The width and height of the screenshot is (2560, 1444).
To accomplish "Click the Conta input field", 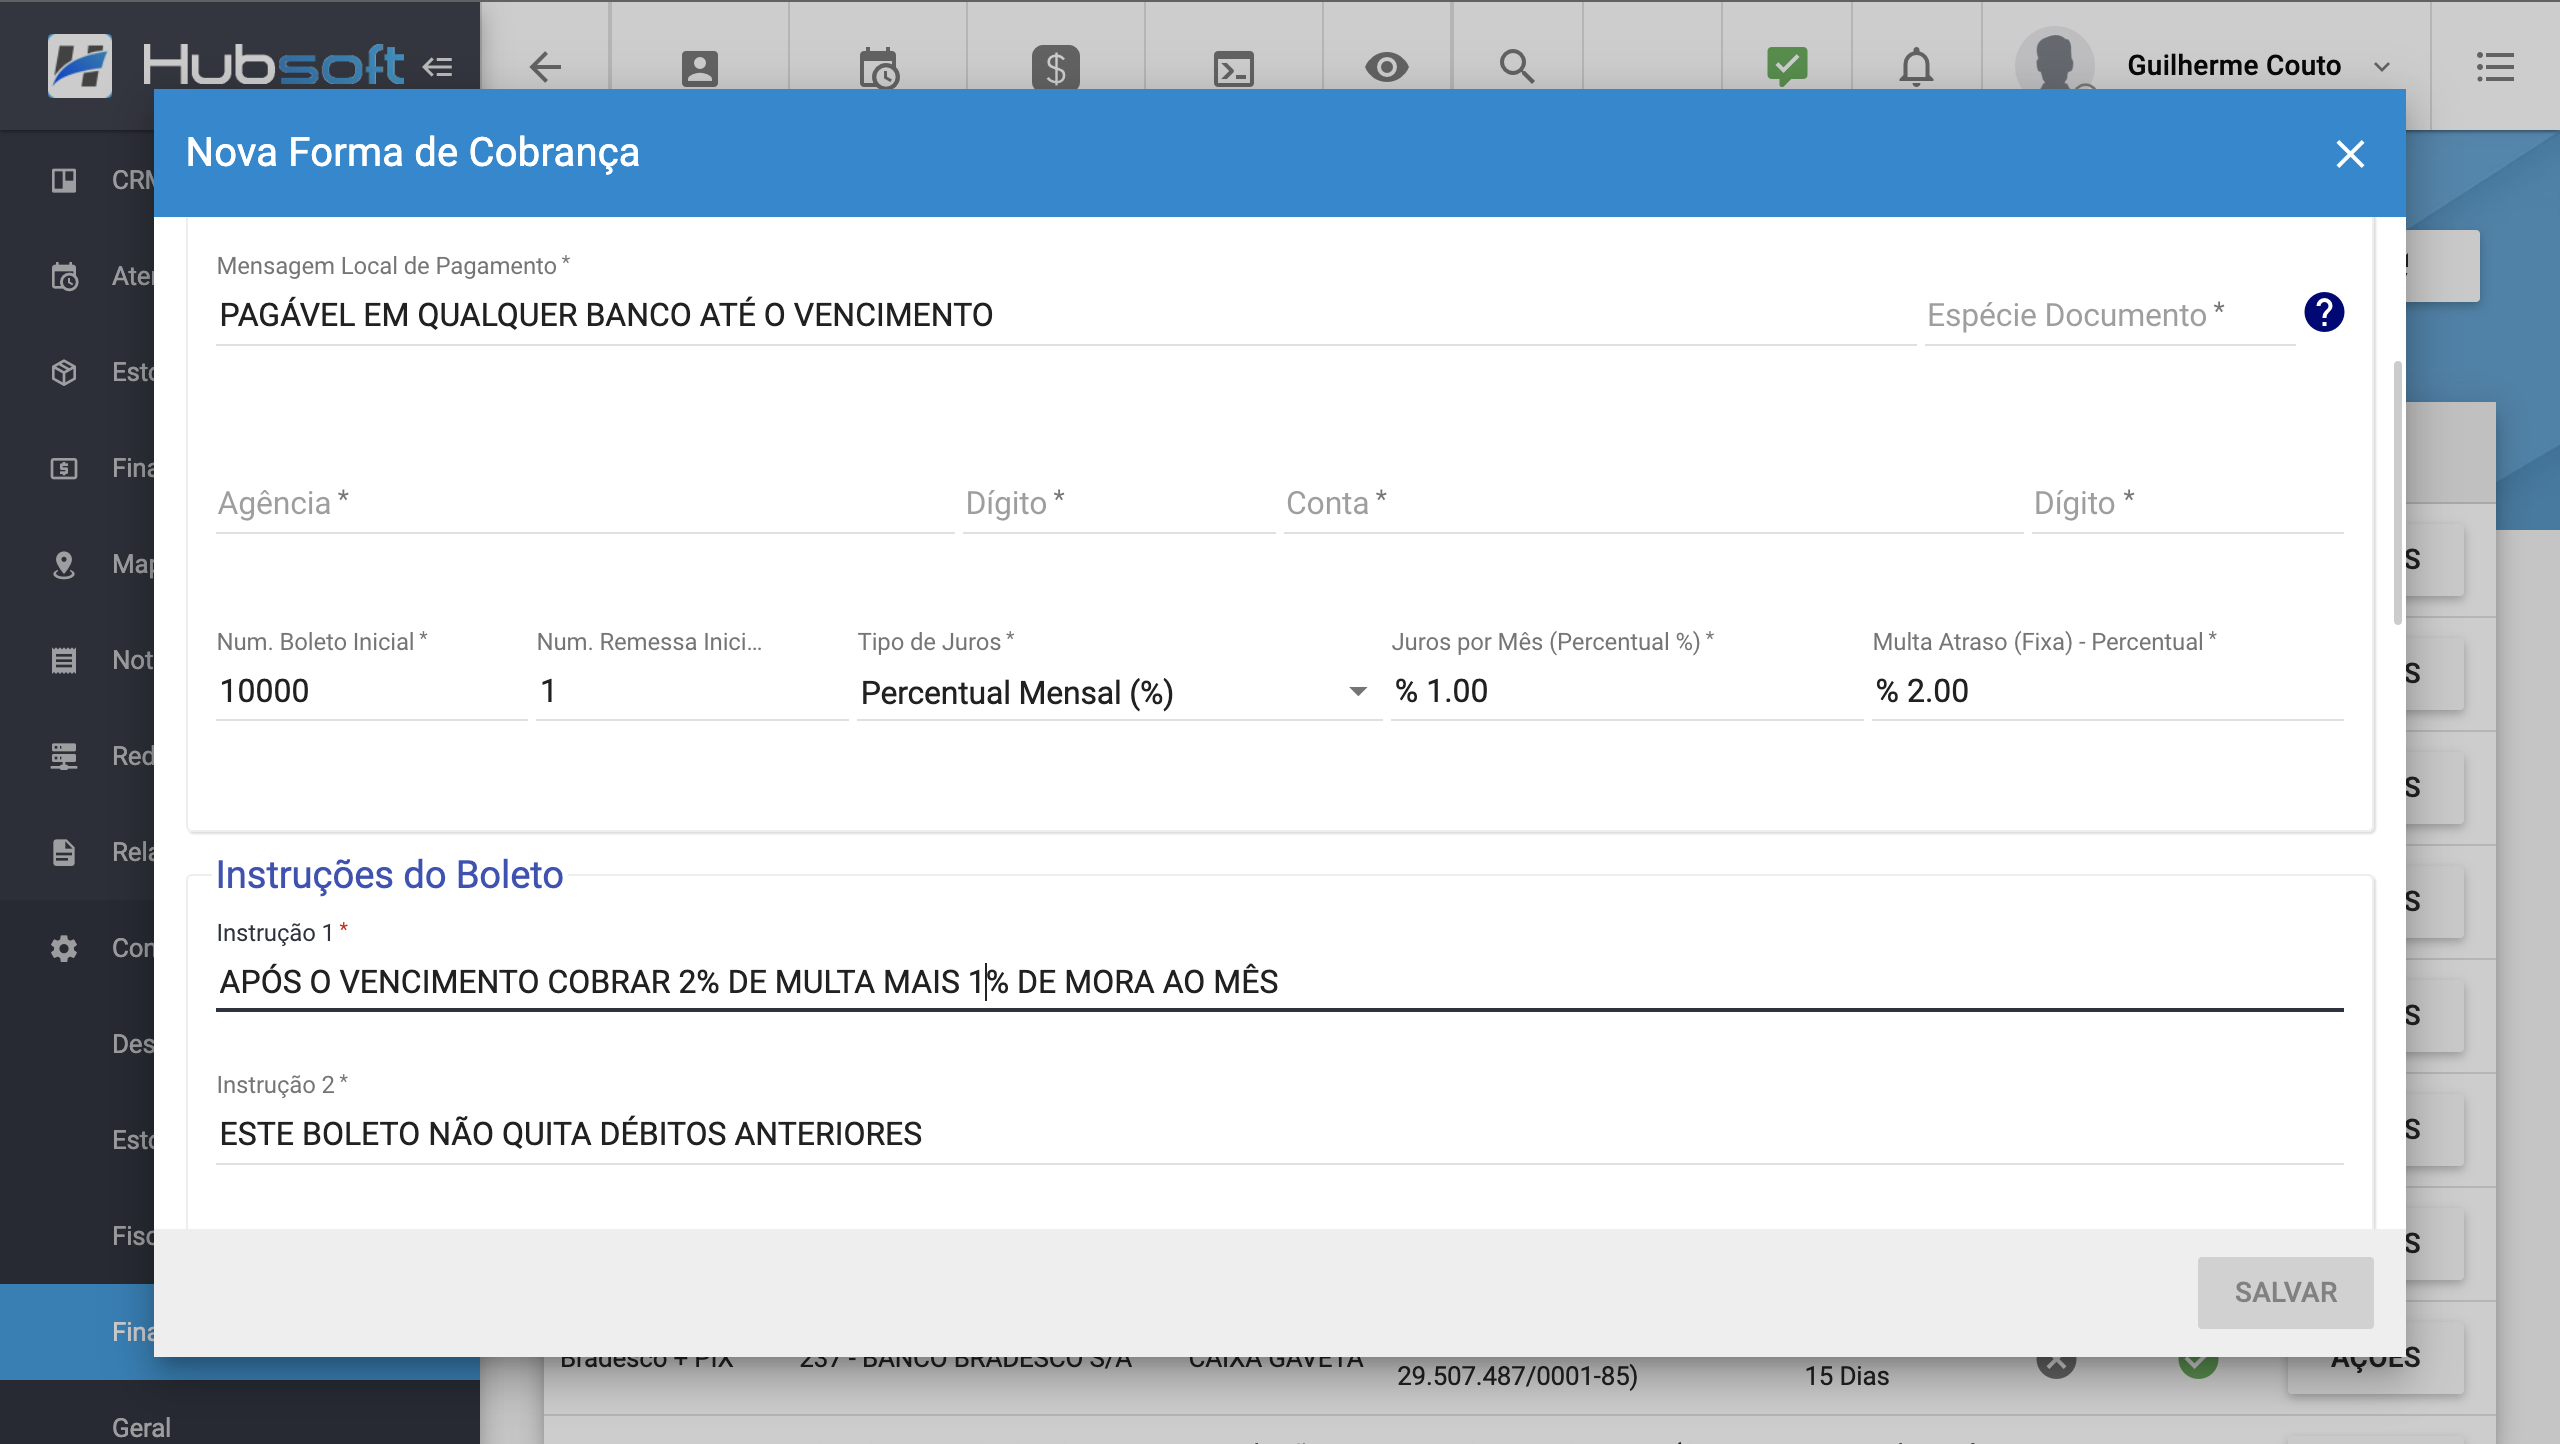I will (1652, 503).
